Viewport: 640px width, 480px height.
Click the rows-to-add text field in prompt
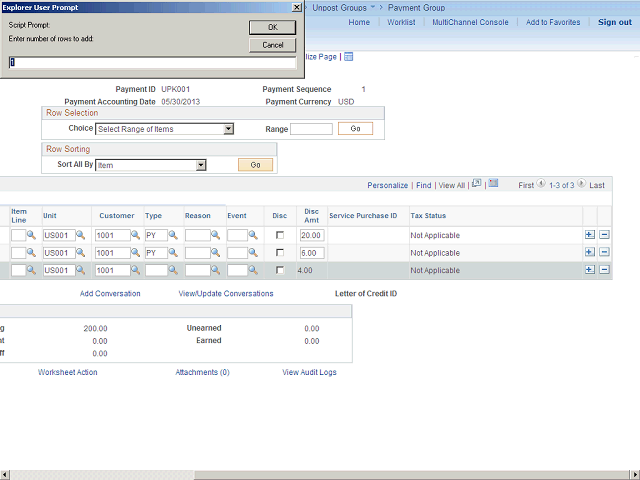point(153,62)
